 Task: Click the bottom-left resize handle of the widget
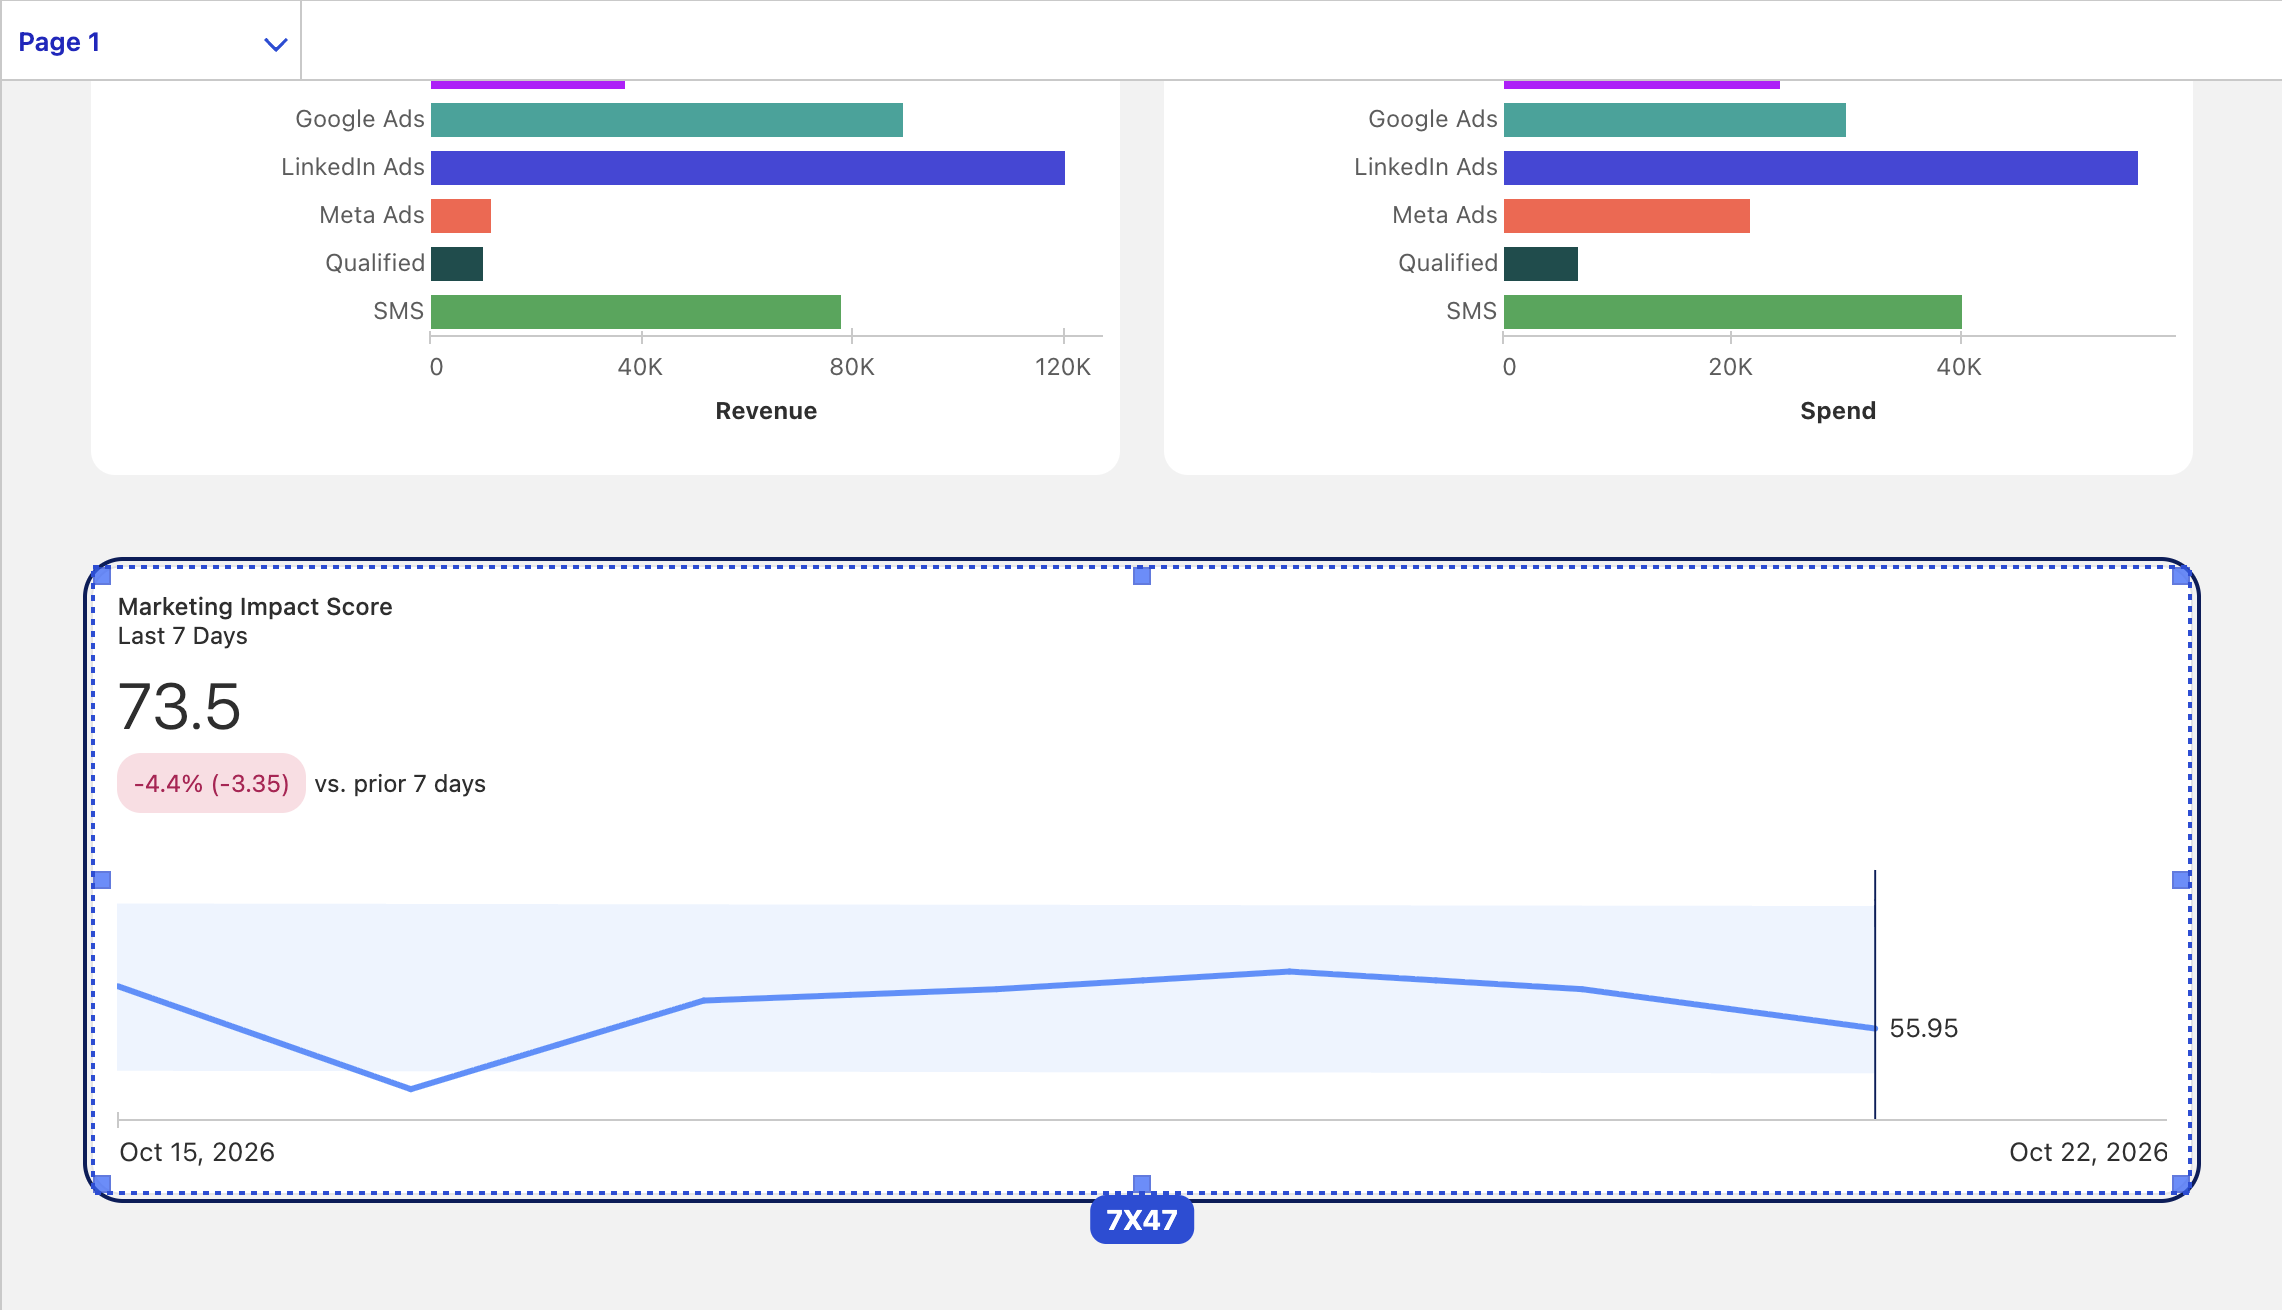click(102, 1184)
